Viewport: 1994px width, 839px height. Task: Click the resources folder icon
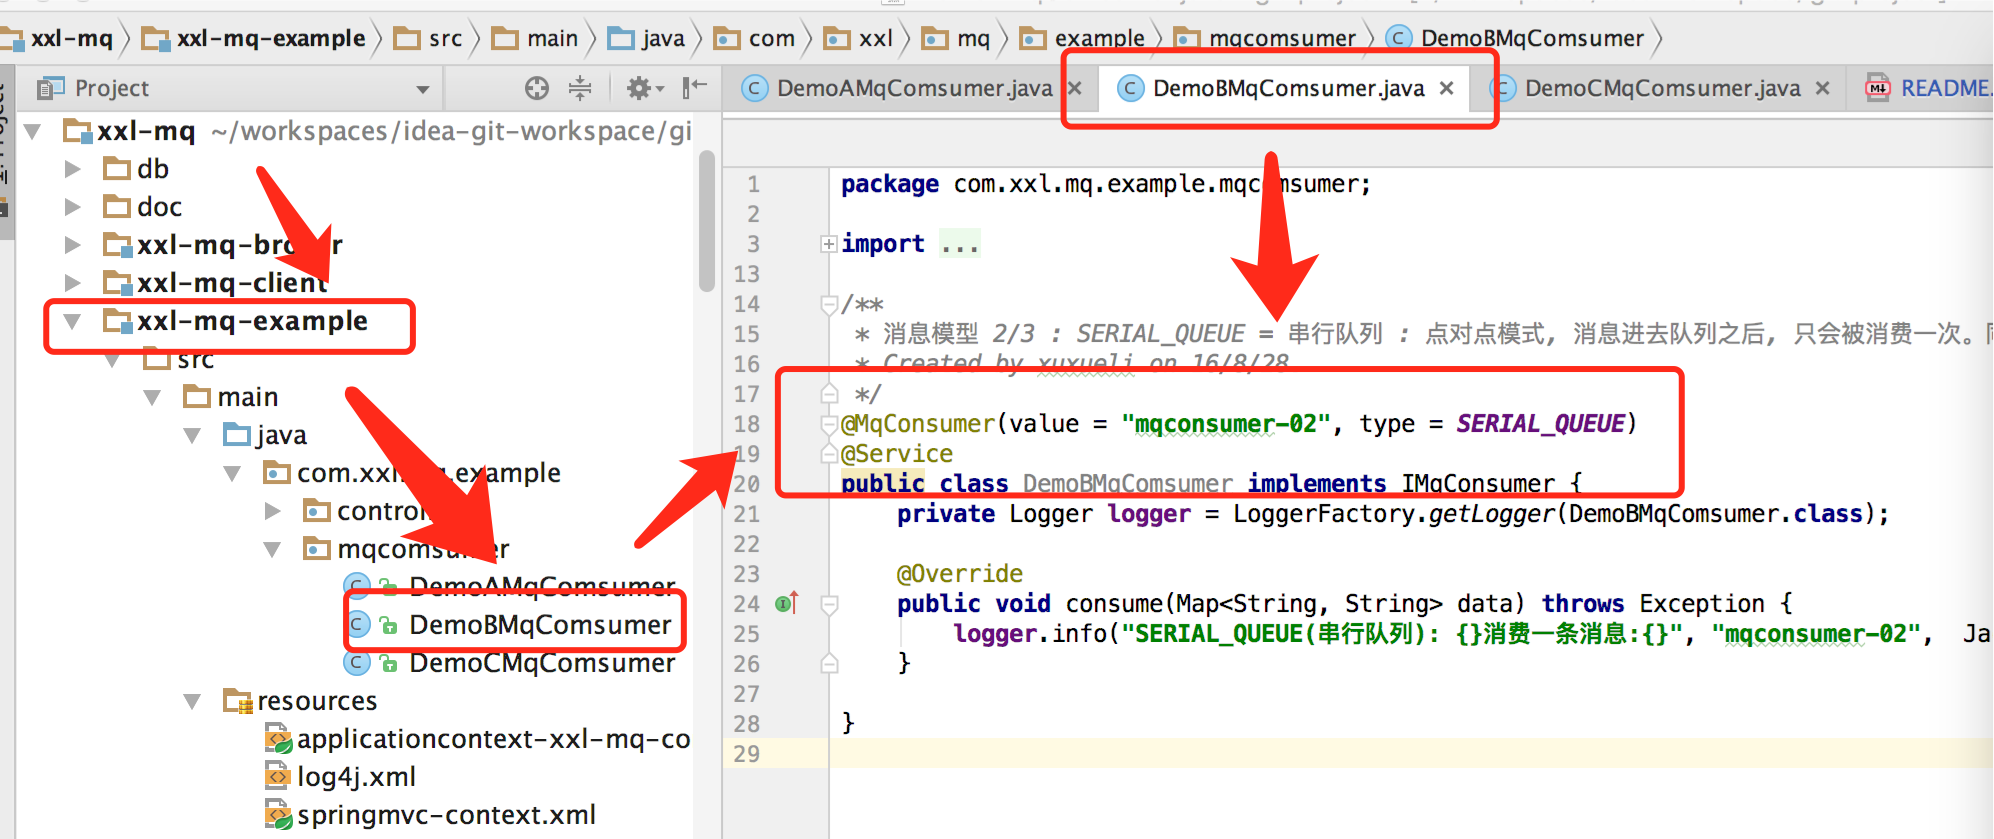tap(238, 701)
